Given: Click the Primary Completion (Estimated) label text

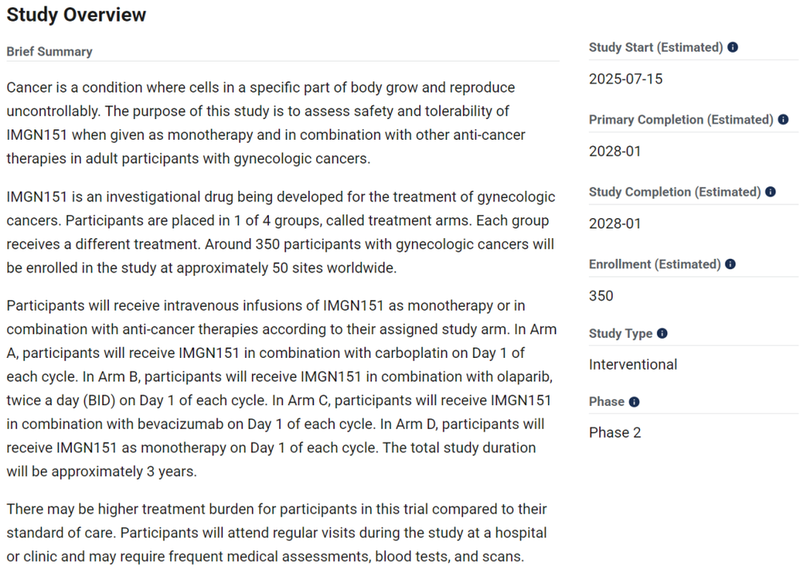Looking at the screenshot, I should pos(681,119).
